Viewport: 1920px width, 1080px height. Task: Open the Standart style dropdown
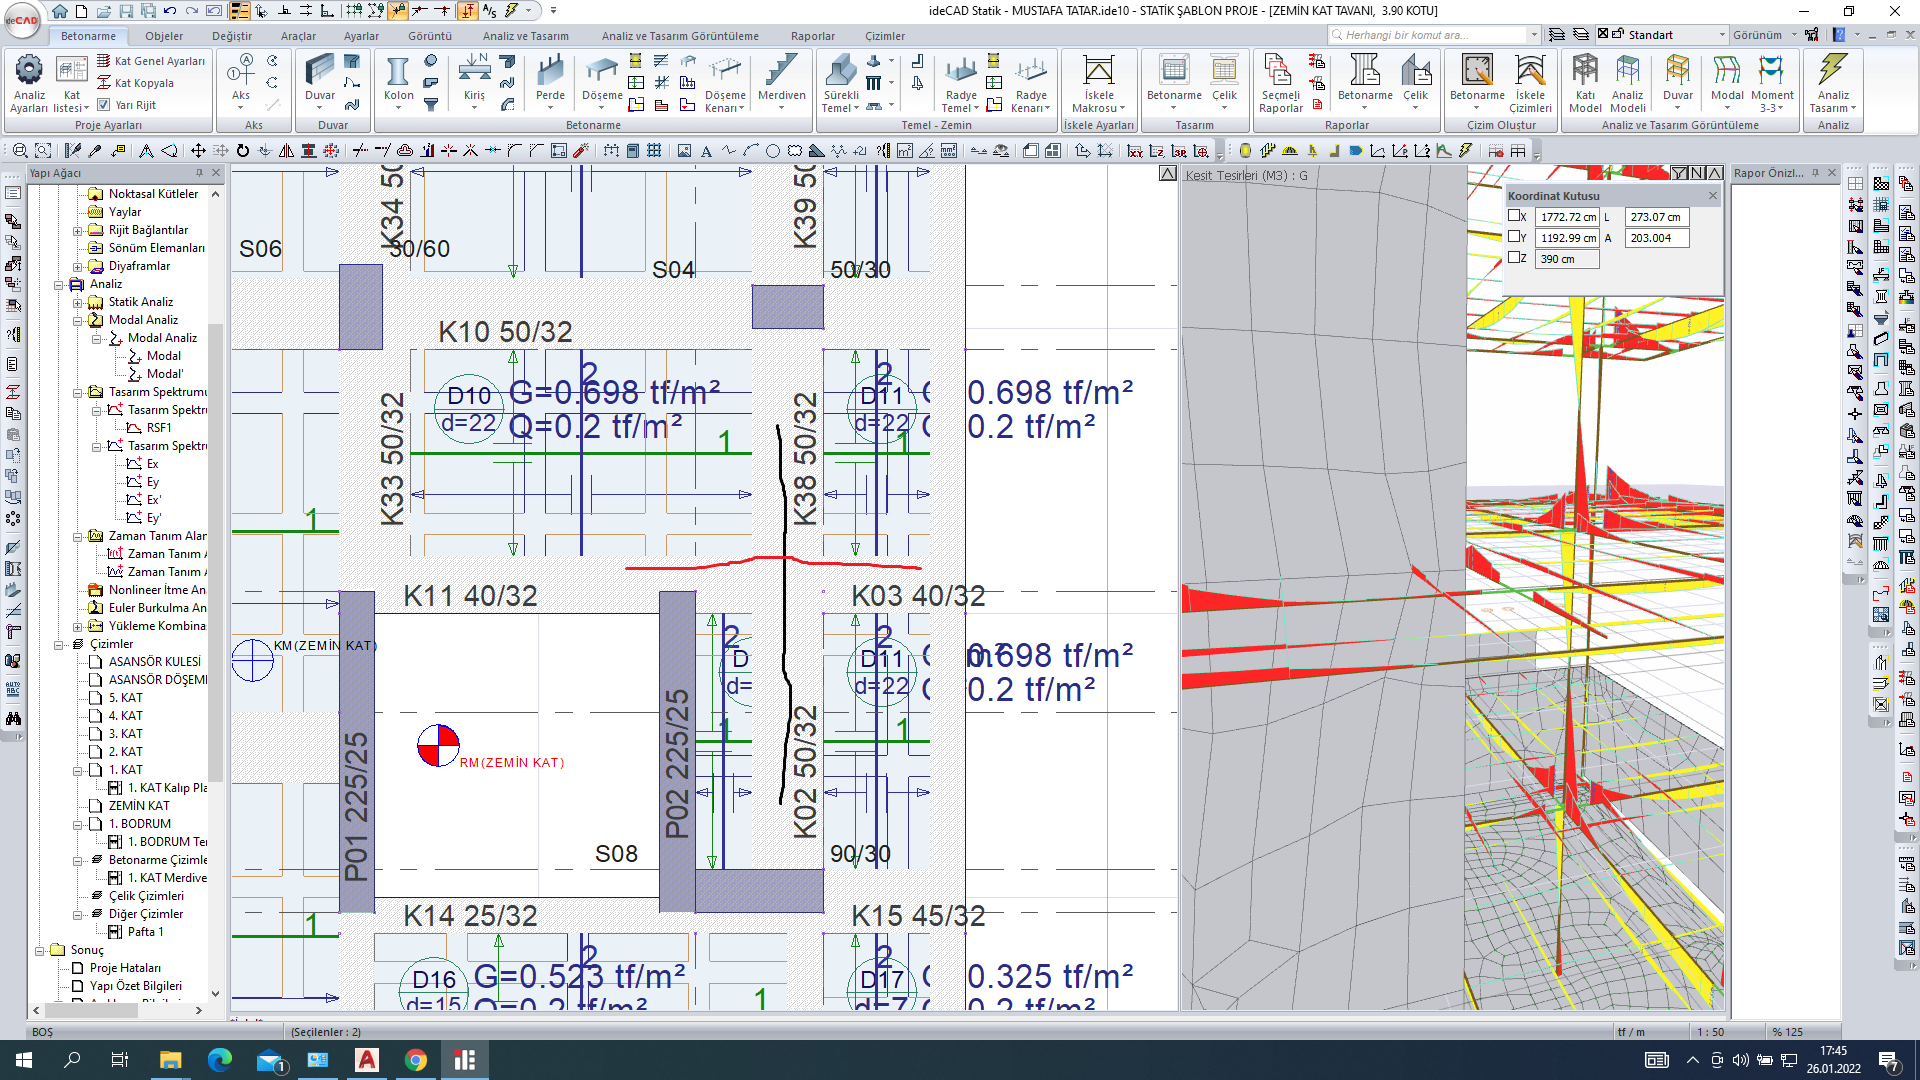tap(1722, 35)
